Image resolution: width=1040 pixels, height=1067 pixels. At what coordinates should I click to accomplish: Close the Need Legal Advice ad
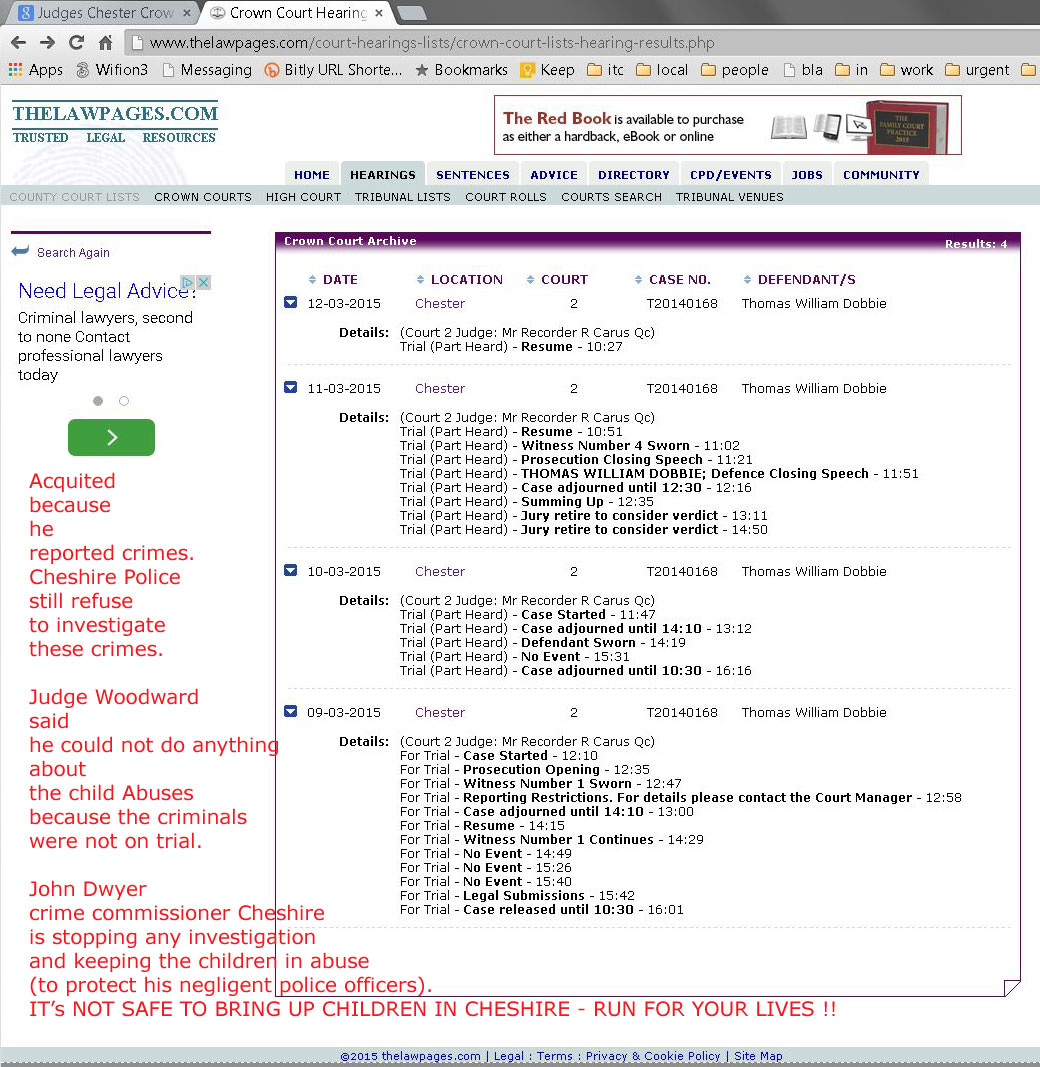coord(203,283)
